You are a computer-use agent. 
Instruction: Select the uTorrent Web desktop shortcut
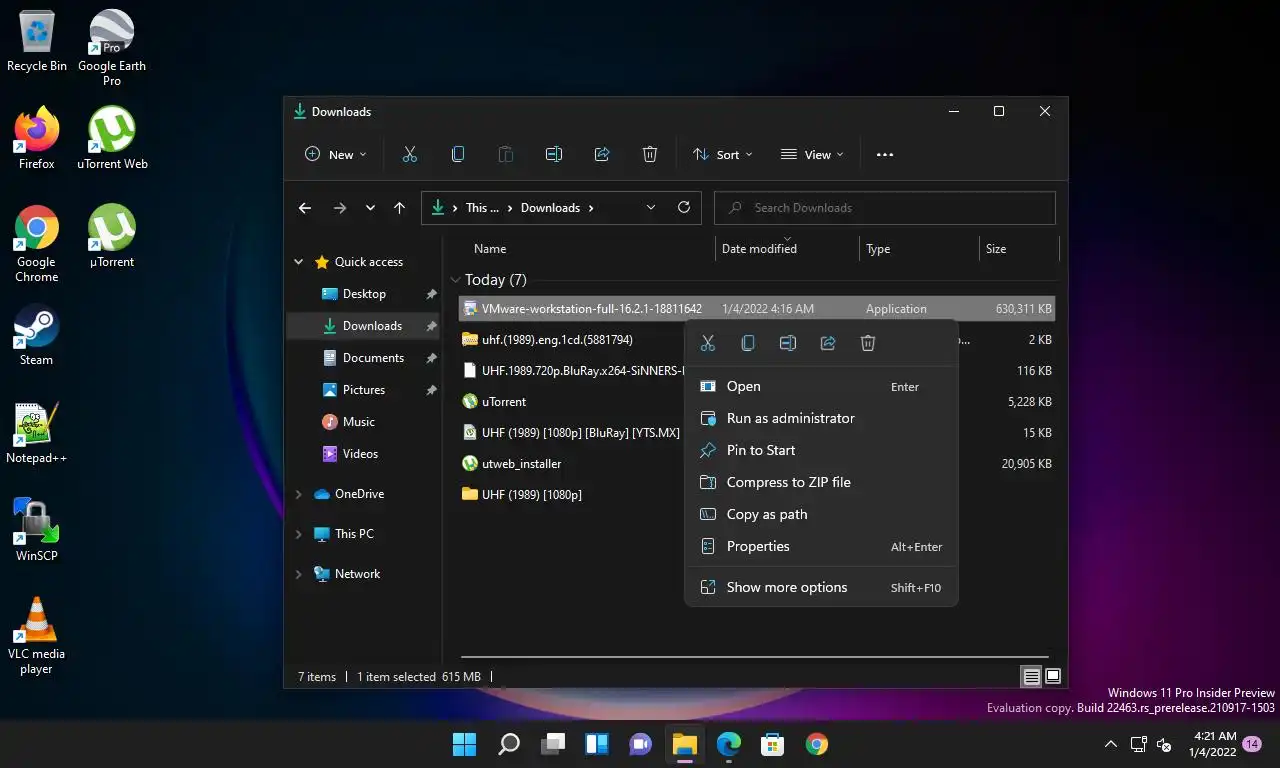click(x=112, y=139)
